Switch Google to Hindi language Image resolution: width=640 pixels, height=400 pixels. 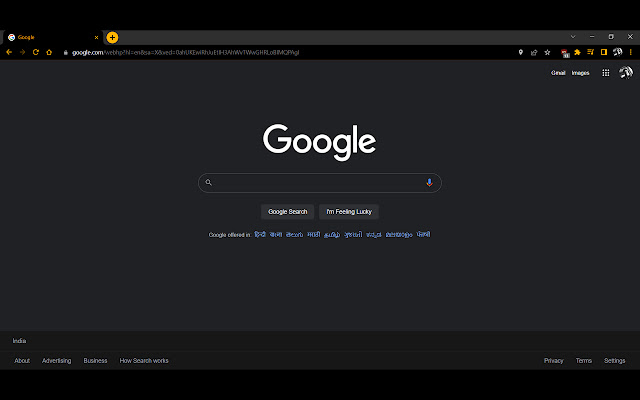(x=260, y=234)
